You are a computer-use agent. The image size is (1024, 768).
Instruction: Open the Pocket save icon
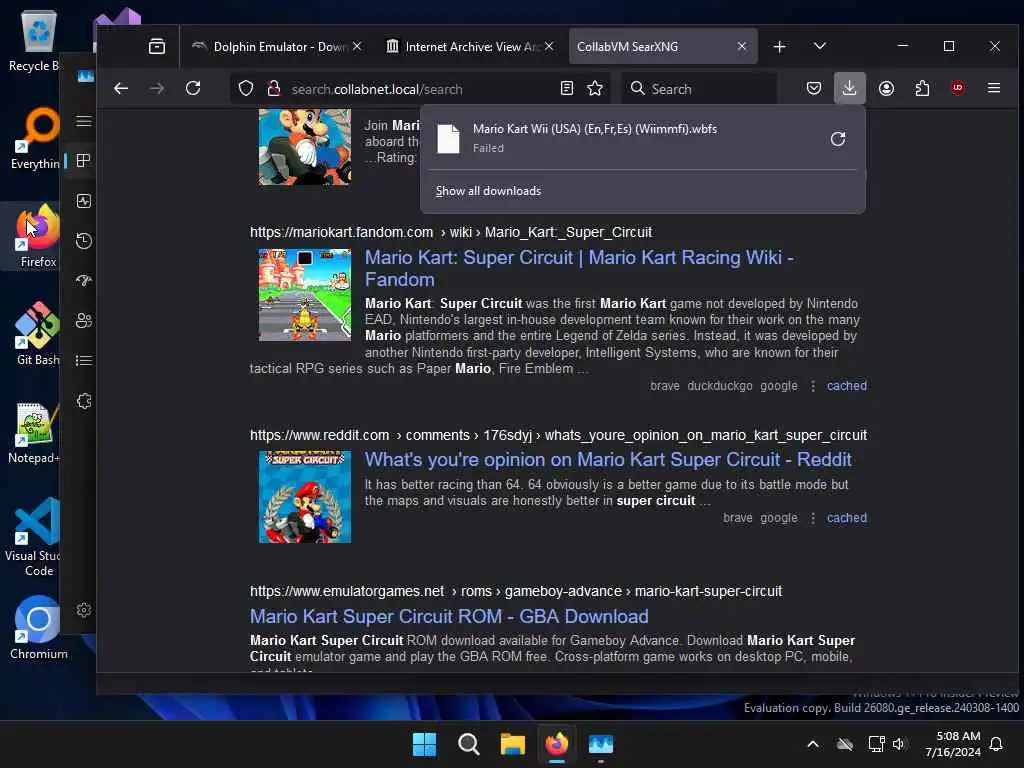(814, 88)
